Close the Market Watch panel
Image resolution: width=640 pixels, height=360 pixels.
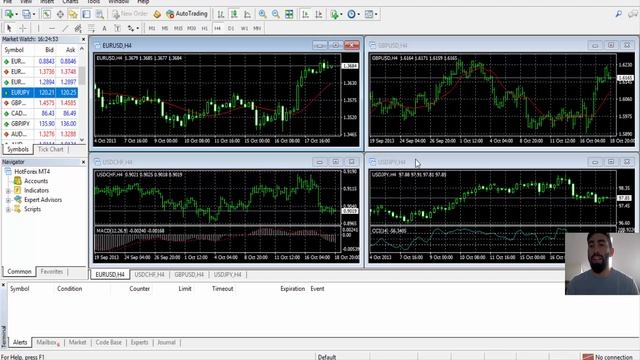point(83,40)
